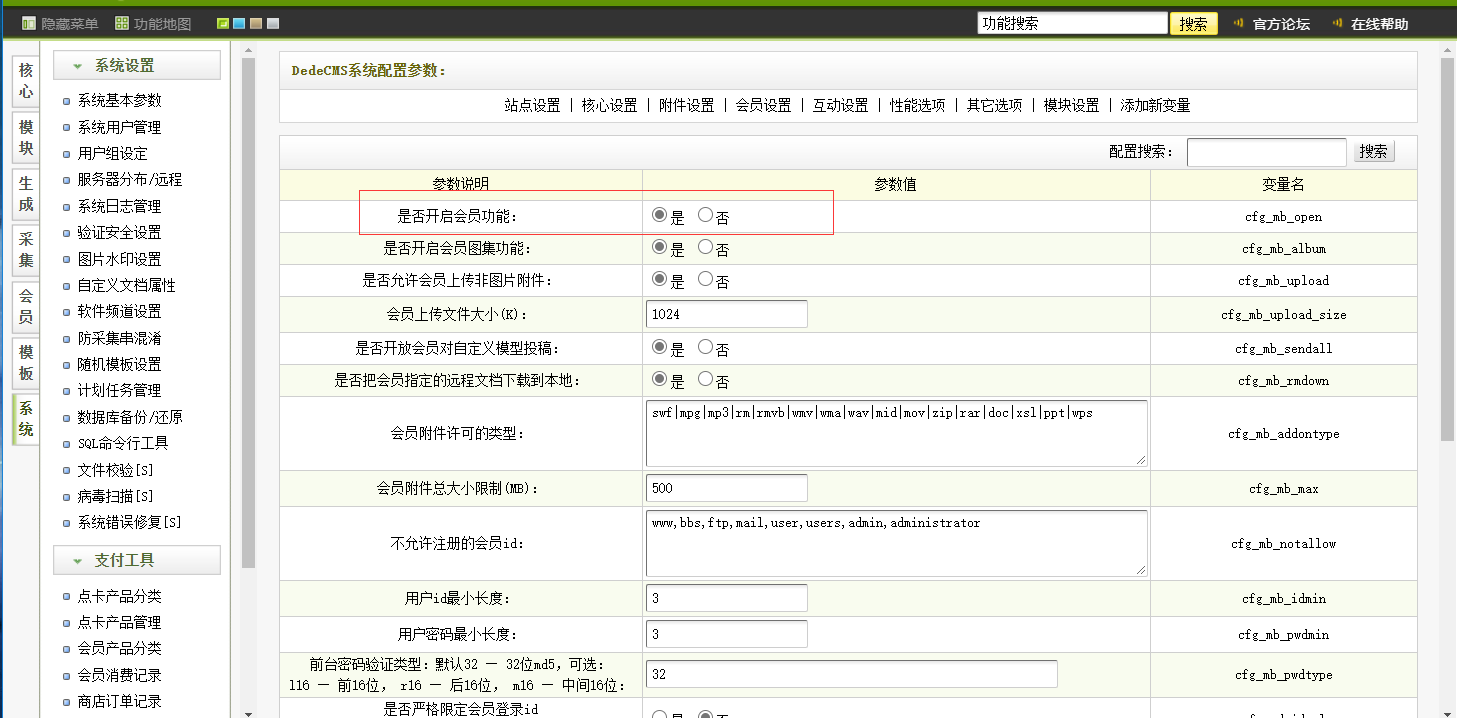The width and height of the screenshot is (1457, 718).
Task: Click the 会员附件总大小限制 input field
Action: tap(726, 488)
